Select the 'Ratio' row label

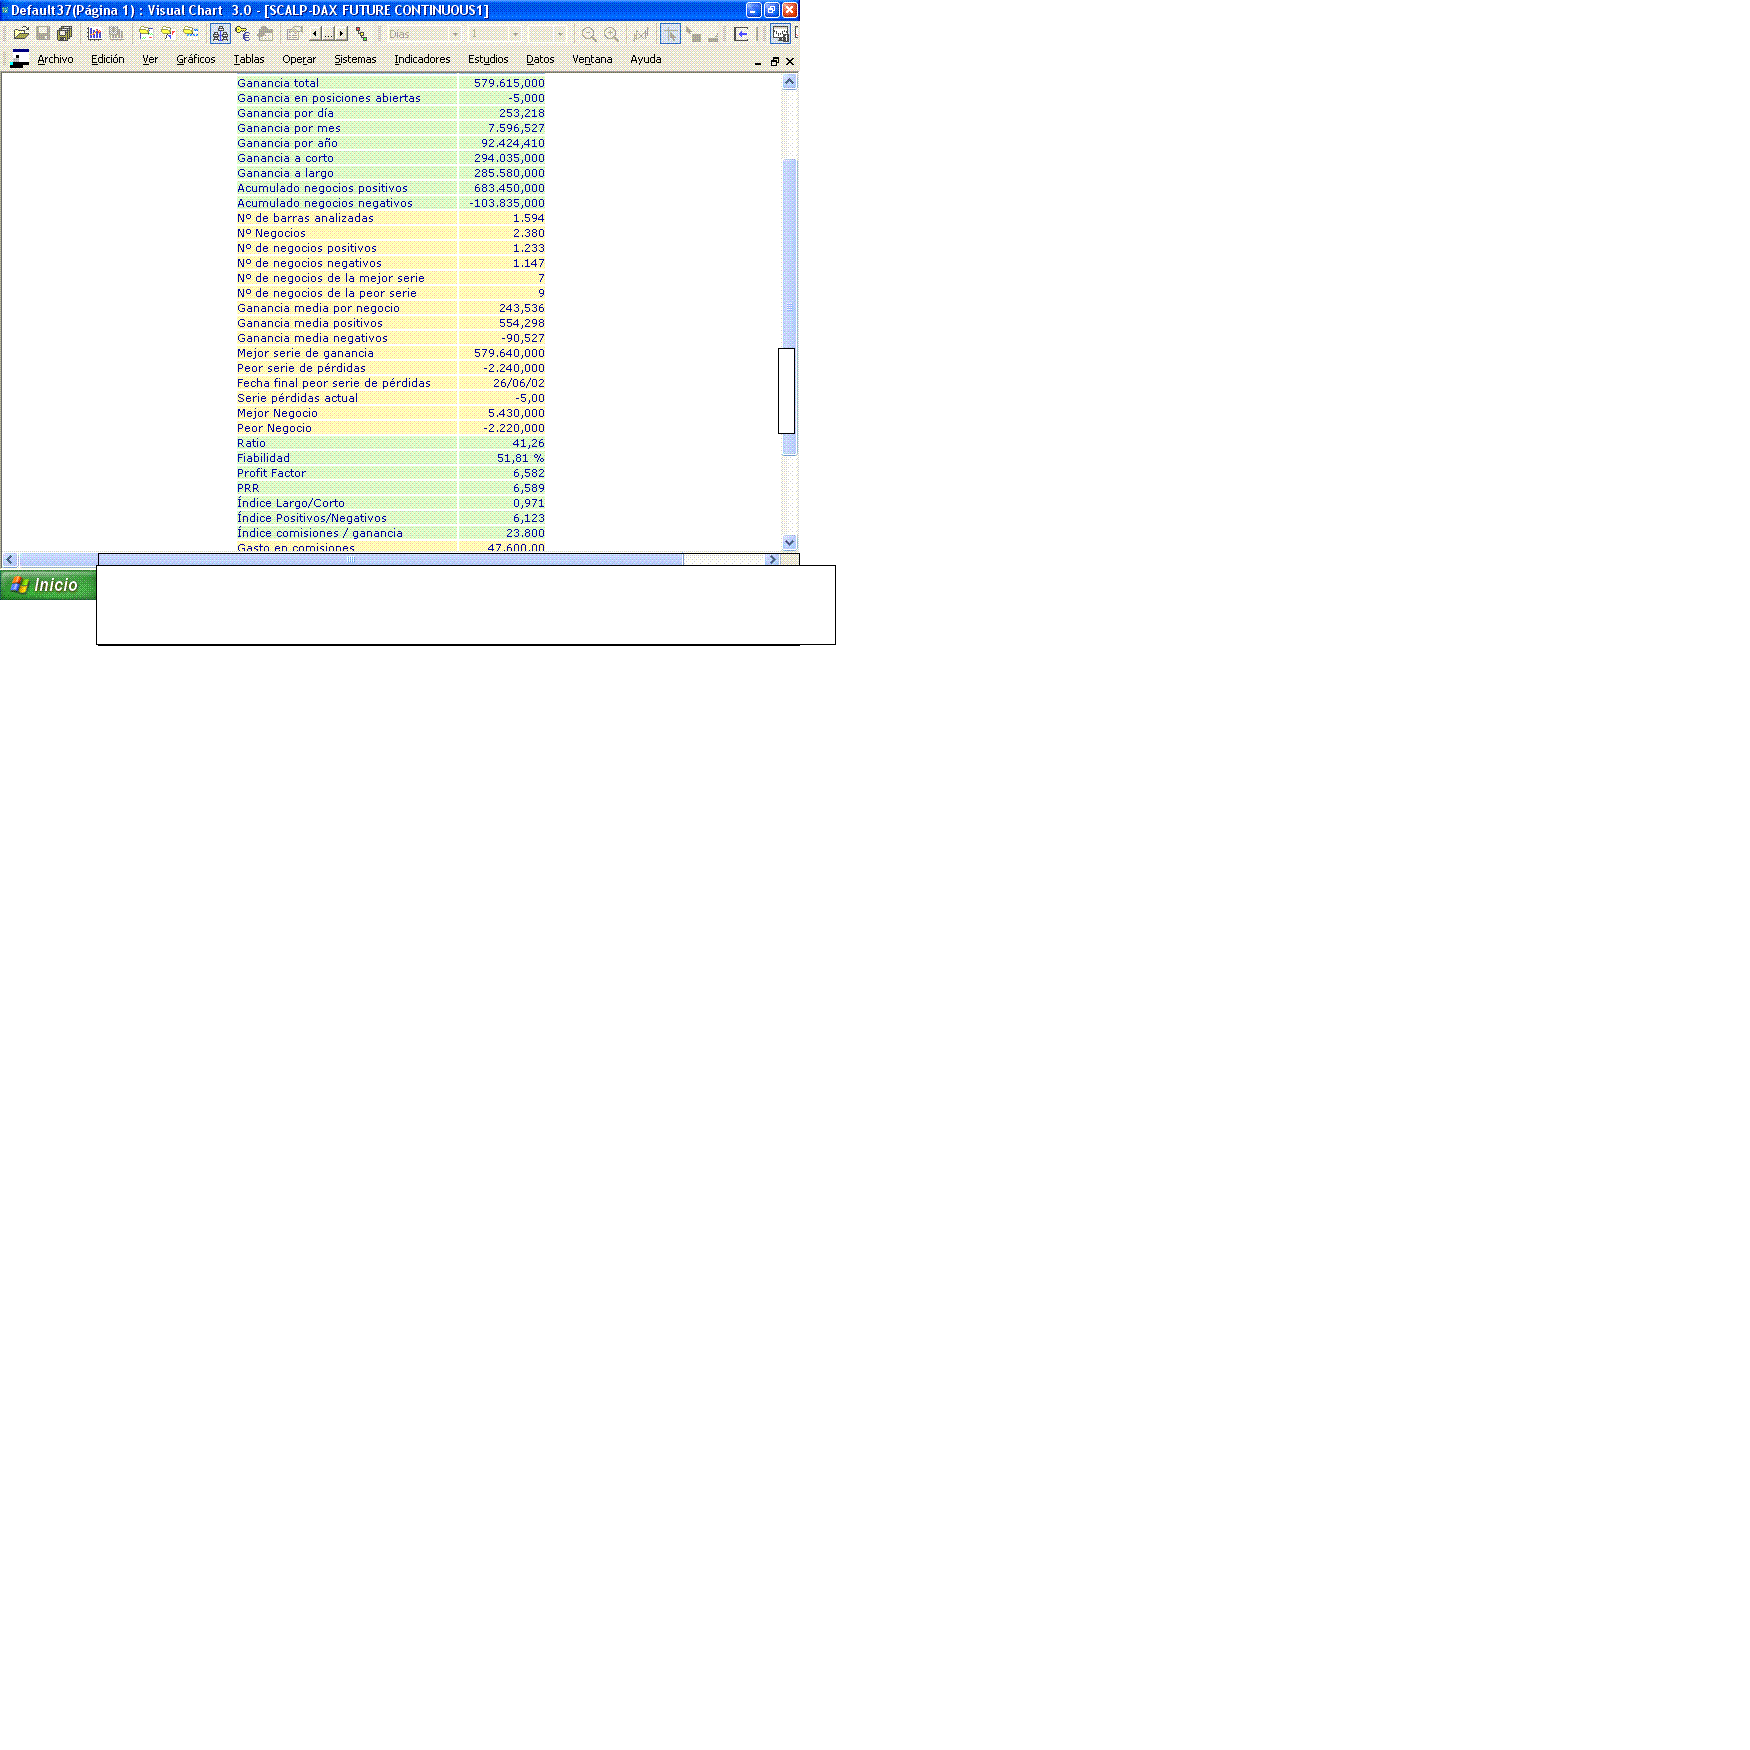tap(251, 443)
